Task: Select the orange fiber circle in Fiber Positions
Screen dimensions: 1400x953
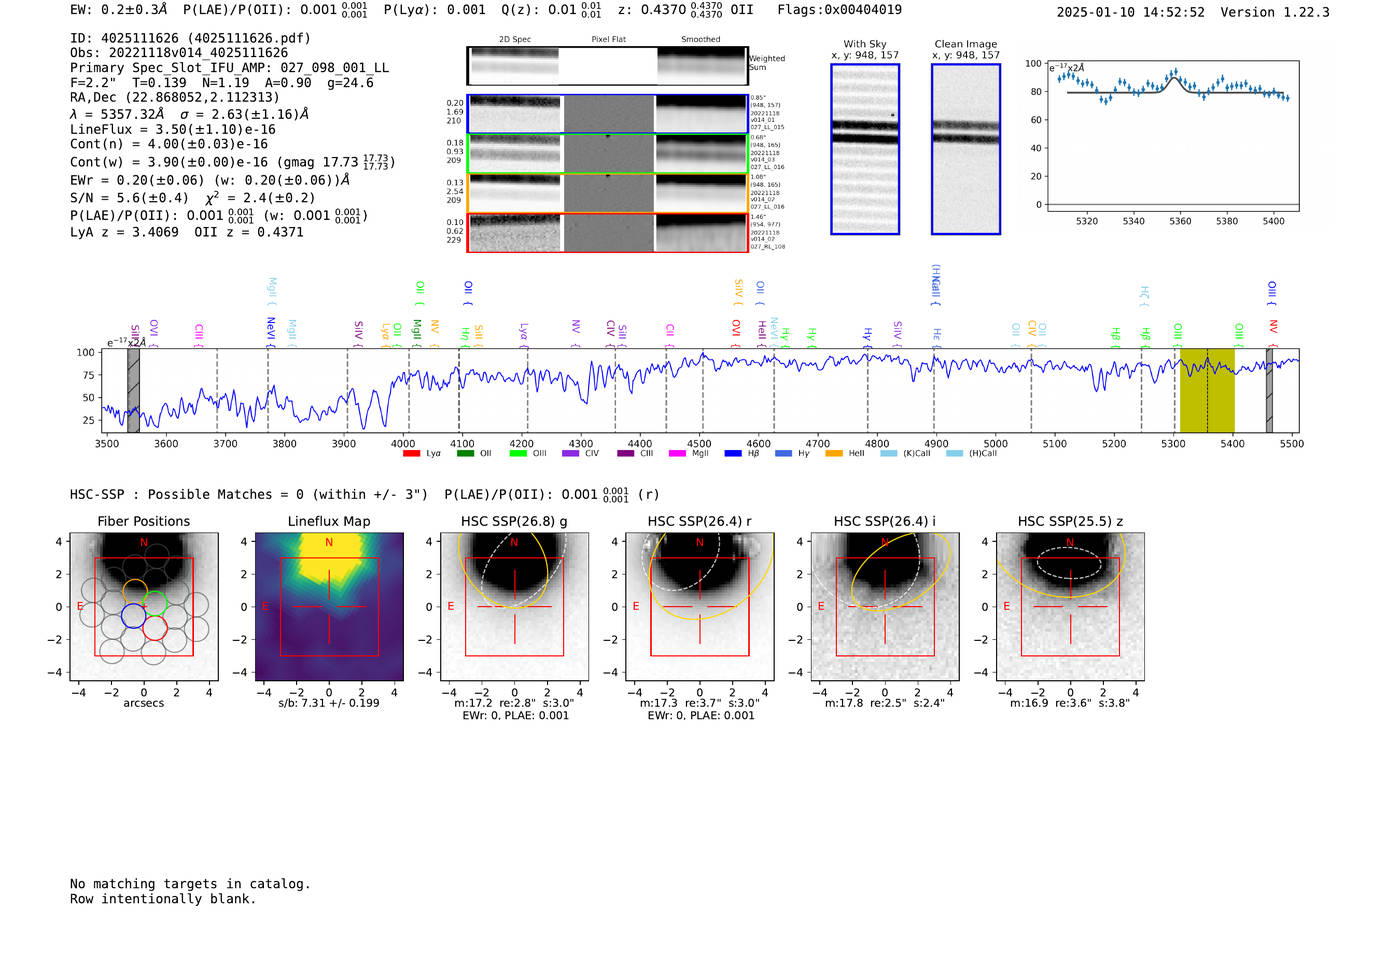Action: 135,591
